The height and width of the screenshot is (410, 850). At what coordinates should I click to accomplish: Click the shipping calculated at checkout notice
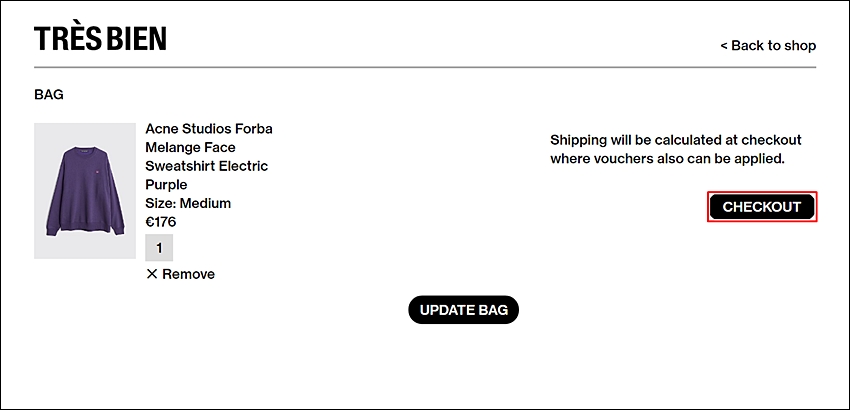(675, 150)
